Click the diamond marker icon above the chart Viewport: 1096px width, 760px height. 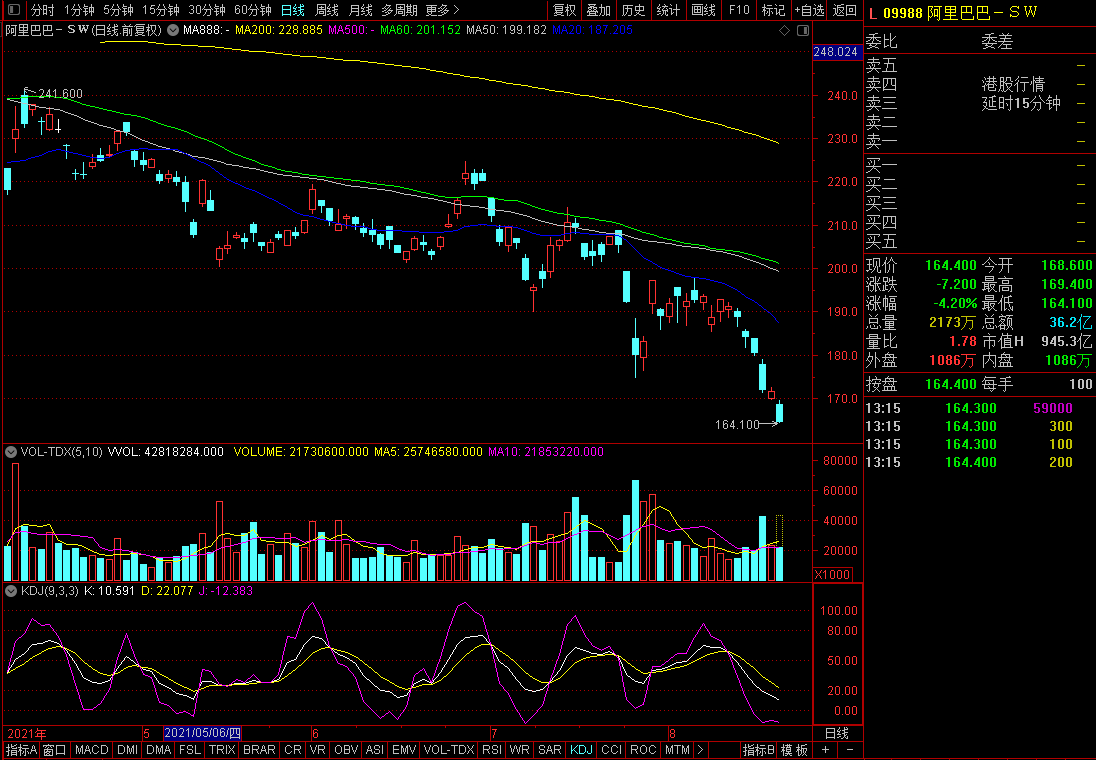coord(784,30)
